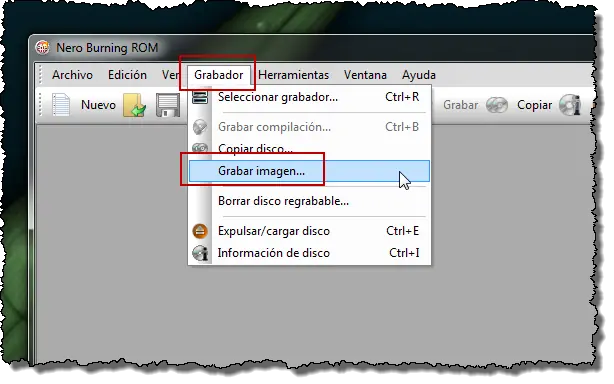
Task: Click the Grabar disc icon in toolbar
Action: (497, 105)
